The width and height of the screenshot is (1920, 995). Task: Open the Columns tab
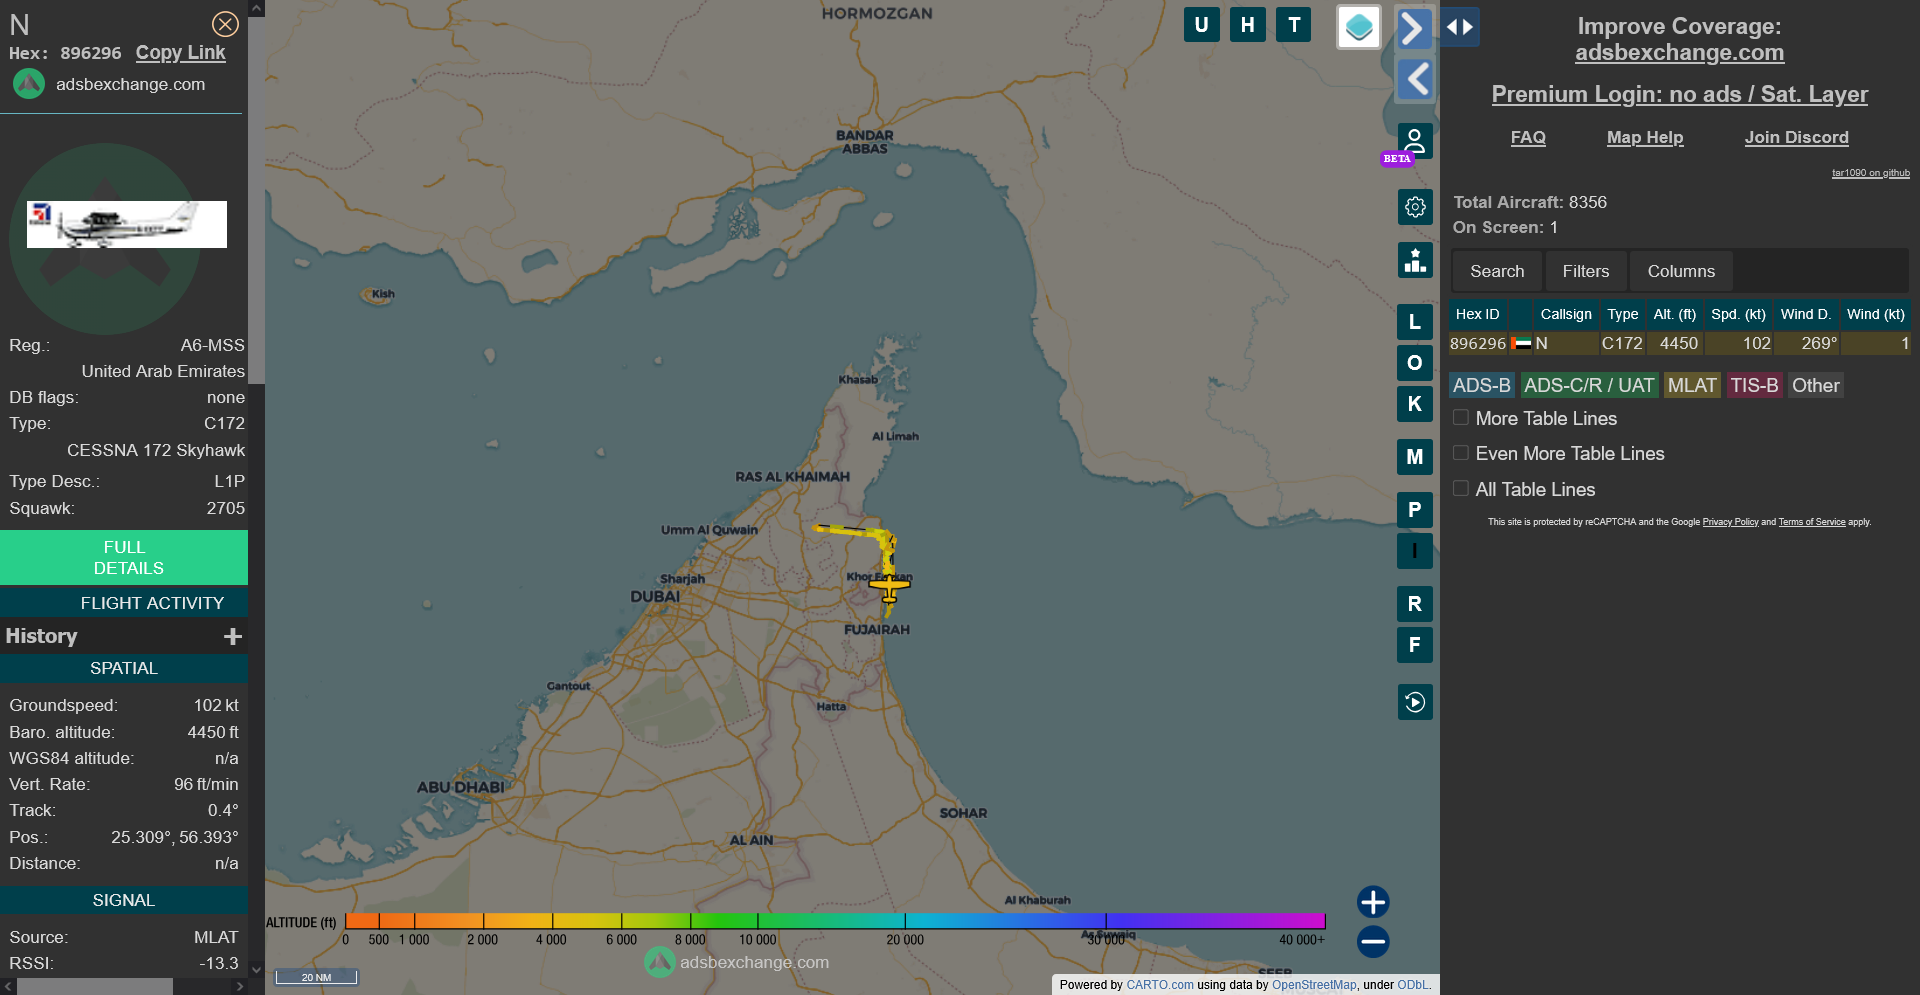pyautogui.click(x=1681, y=271)
